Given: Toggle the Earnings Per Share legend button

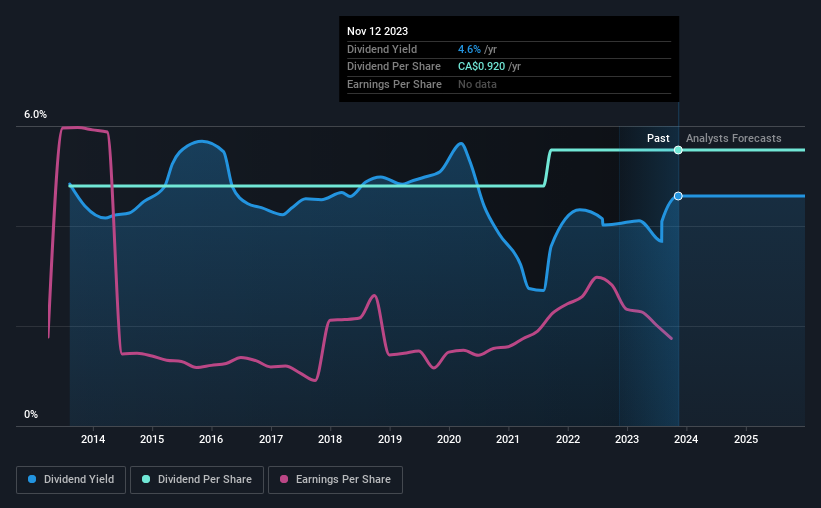Looking at the screenshot, I should point(335,480).
